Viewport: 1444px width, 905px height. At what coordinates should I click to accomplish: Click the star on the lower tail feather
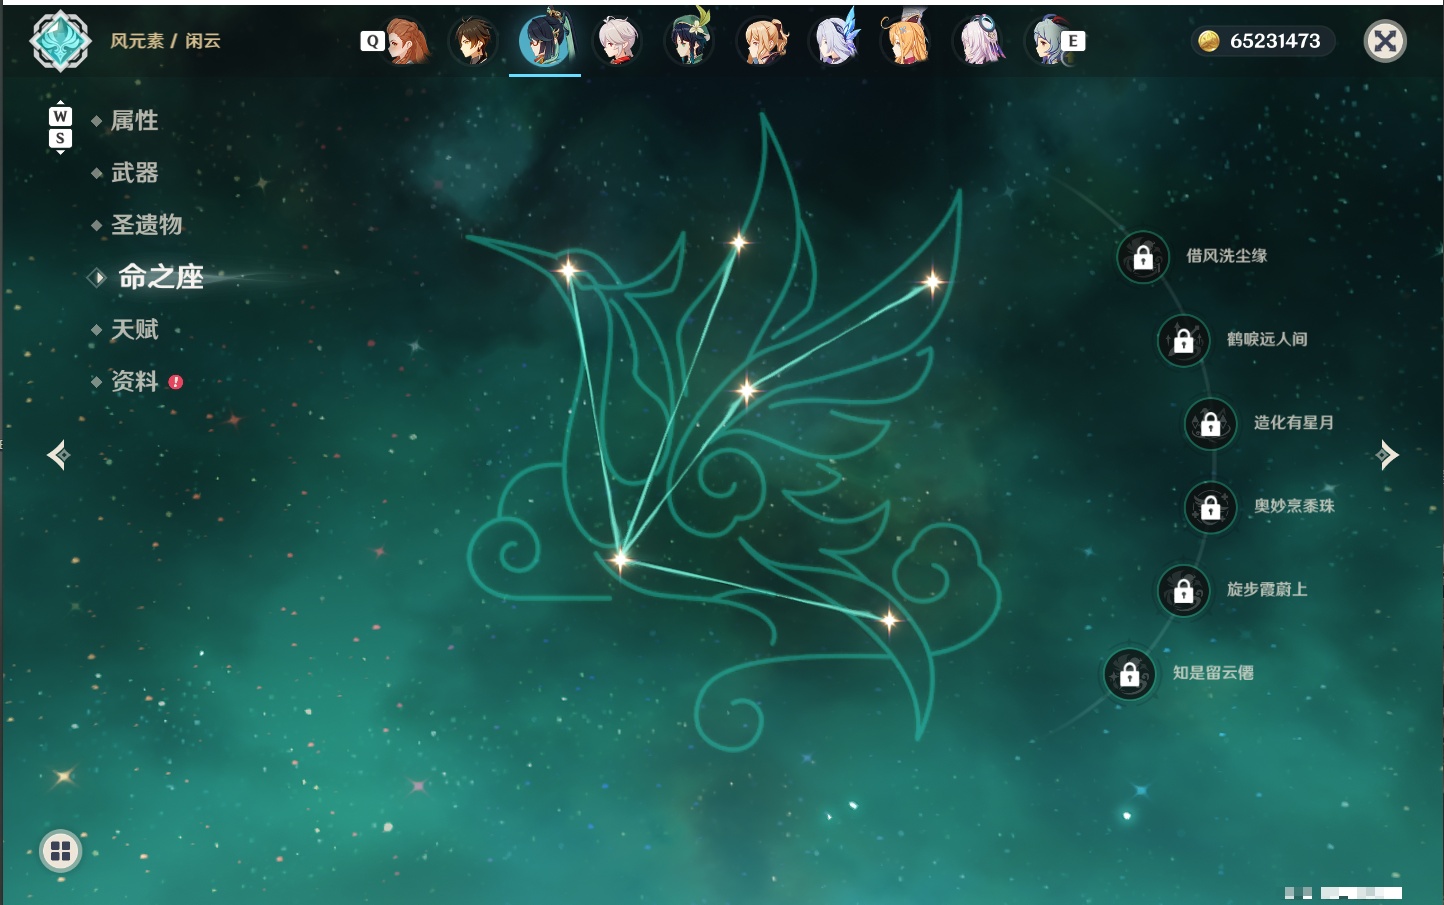click(889, 621)
